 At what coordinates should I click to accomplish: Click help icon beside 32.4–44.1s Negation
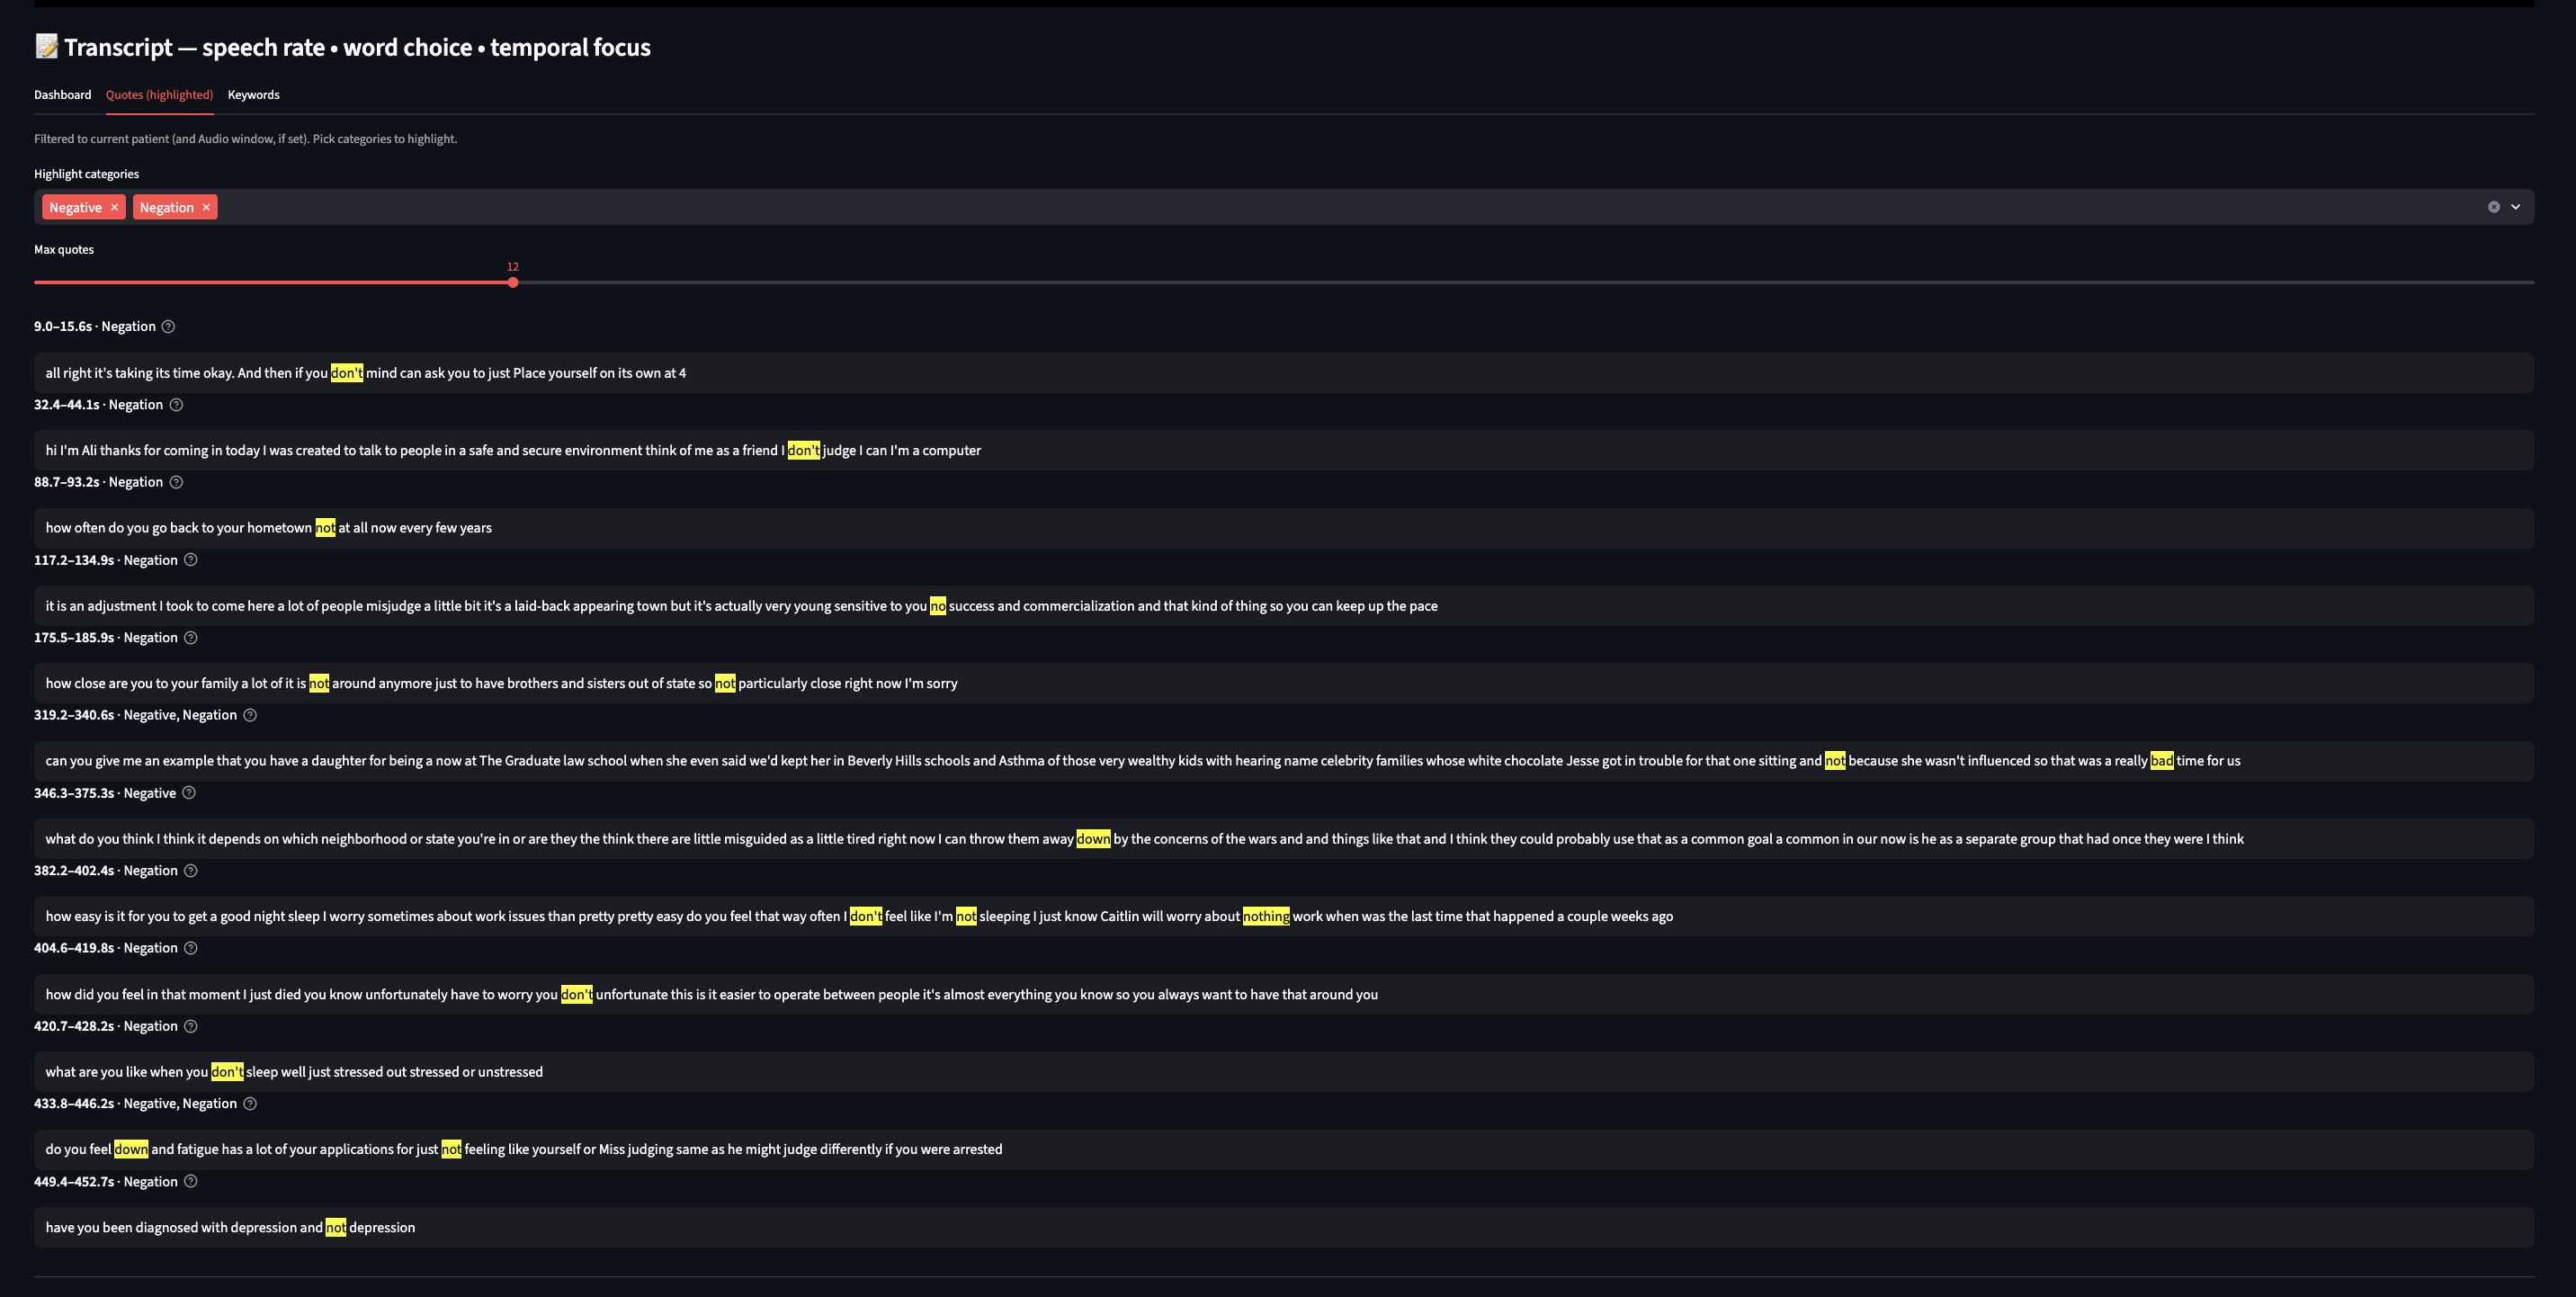[x=176, y=405]
